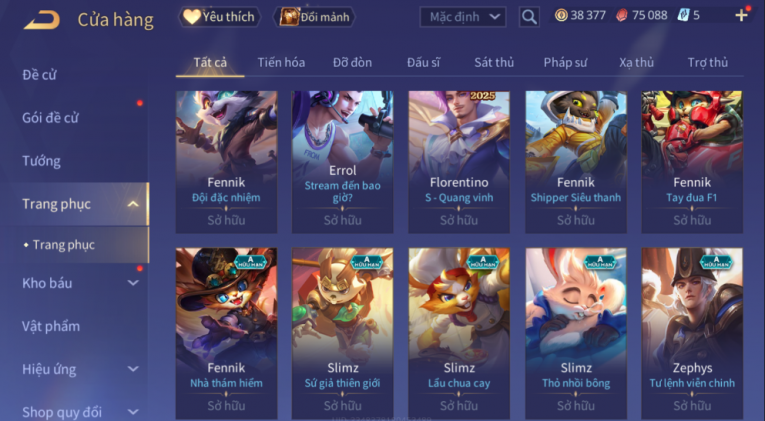Select Florentino S - Quang vinh skin

pos(459,162)
